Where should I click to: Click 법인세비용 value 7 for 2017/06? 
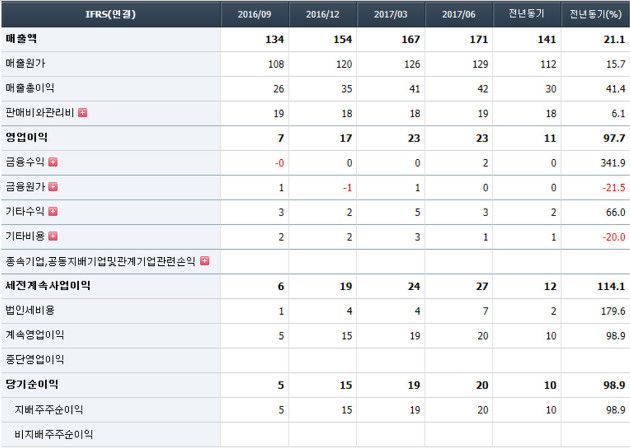(485, 311)
